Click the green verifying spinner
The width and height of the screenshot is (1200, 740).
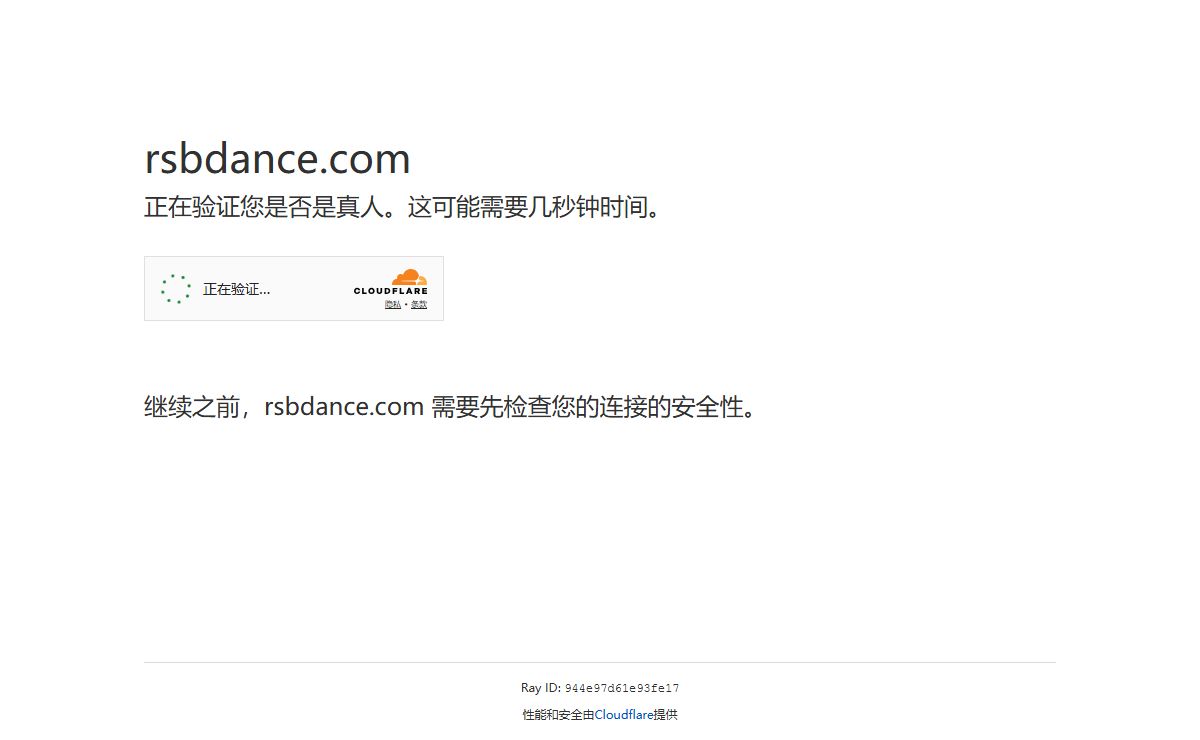[176, 289]
